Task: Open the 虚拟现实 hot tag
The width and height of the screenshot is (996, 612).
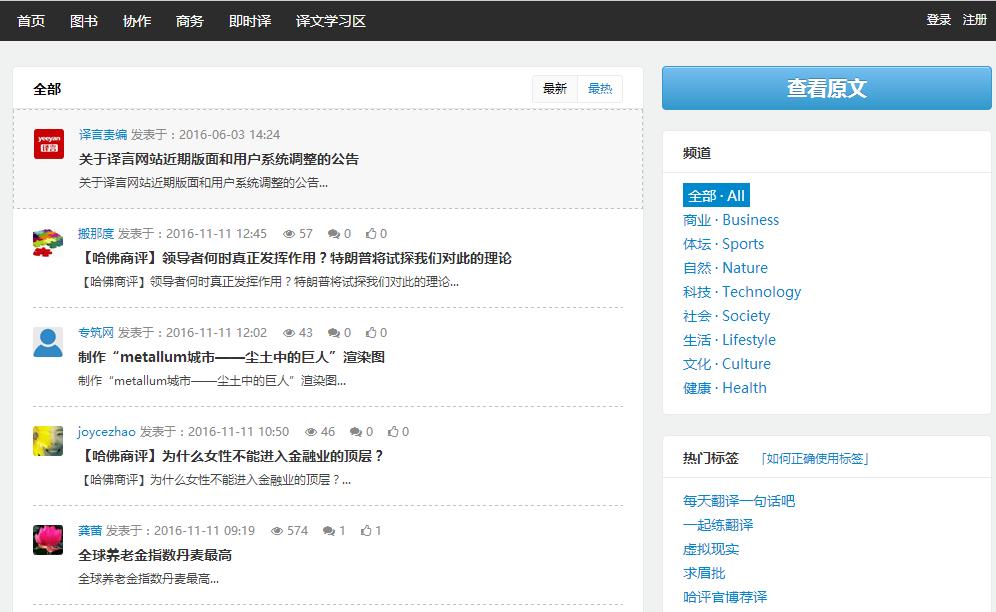Action: 709,548
